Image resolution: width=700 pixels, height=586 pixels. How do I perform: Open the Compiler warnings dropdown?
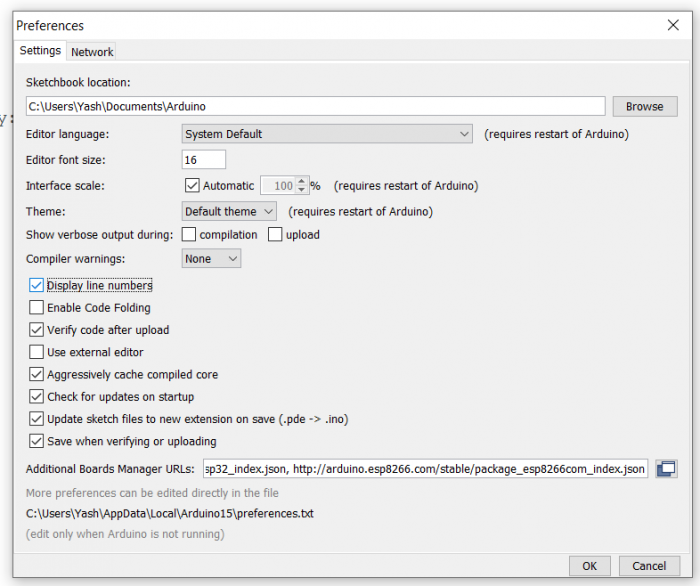click(211, 258)
